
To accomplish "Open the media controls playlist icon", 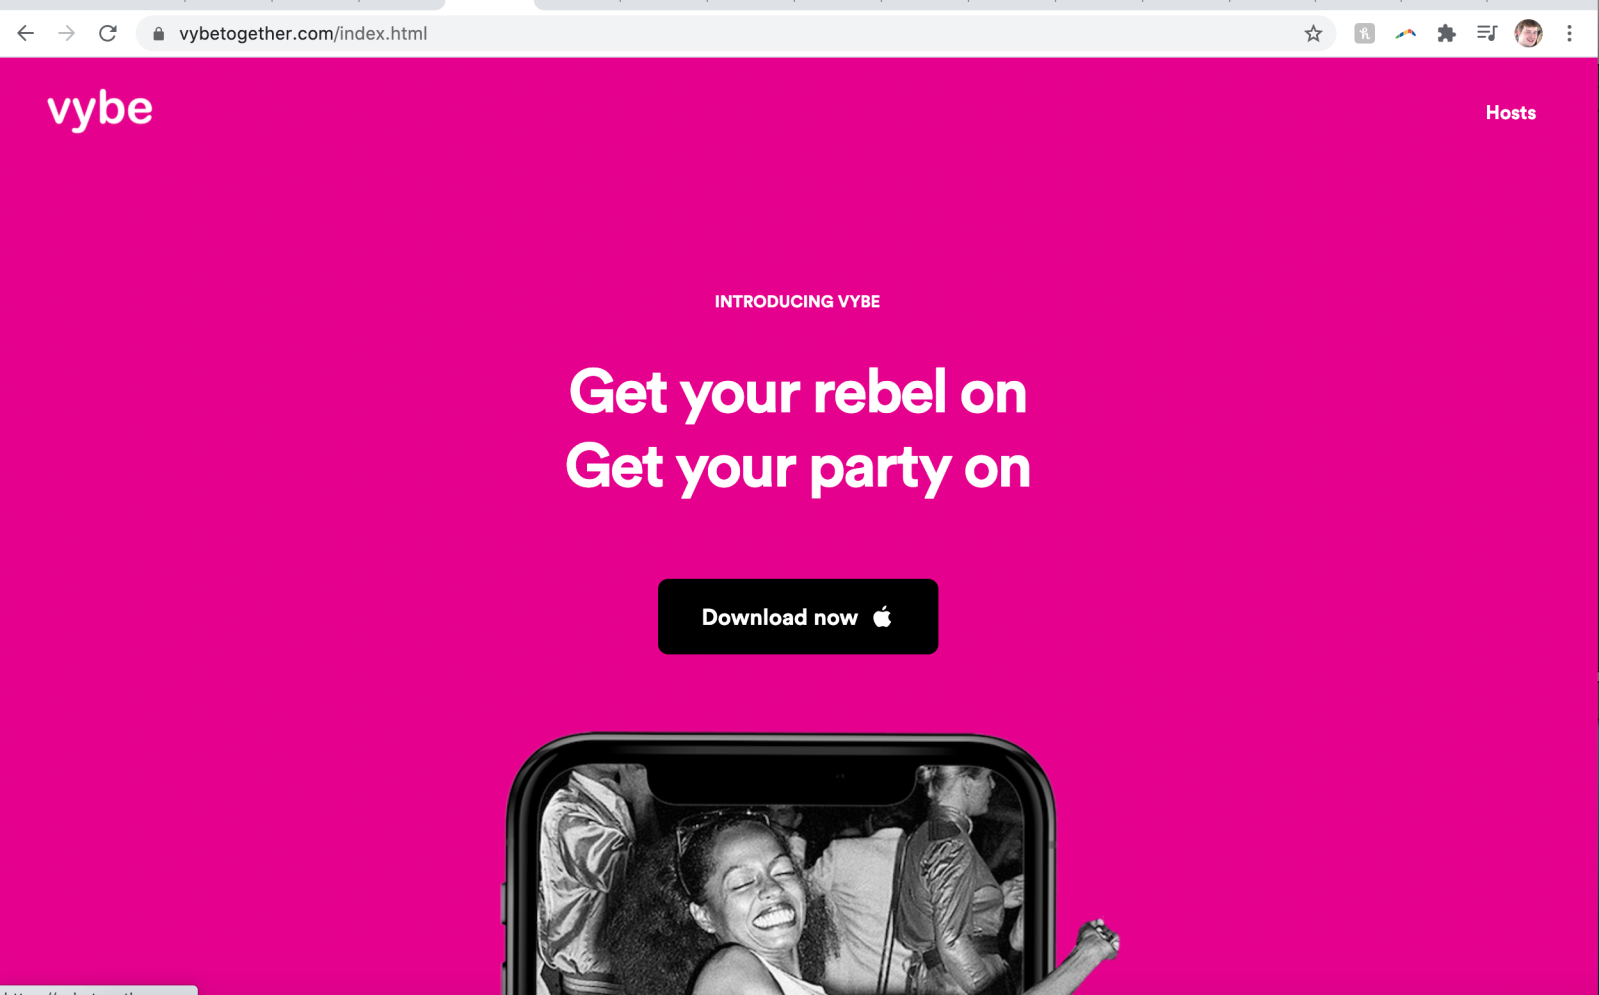I will click(x=1487, y=33).
